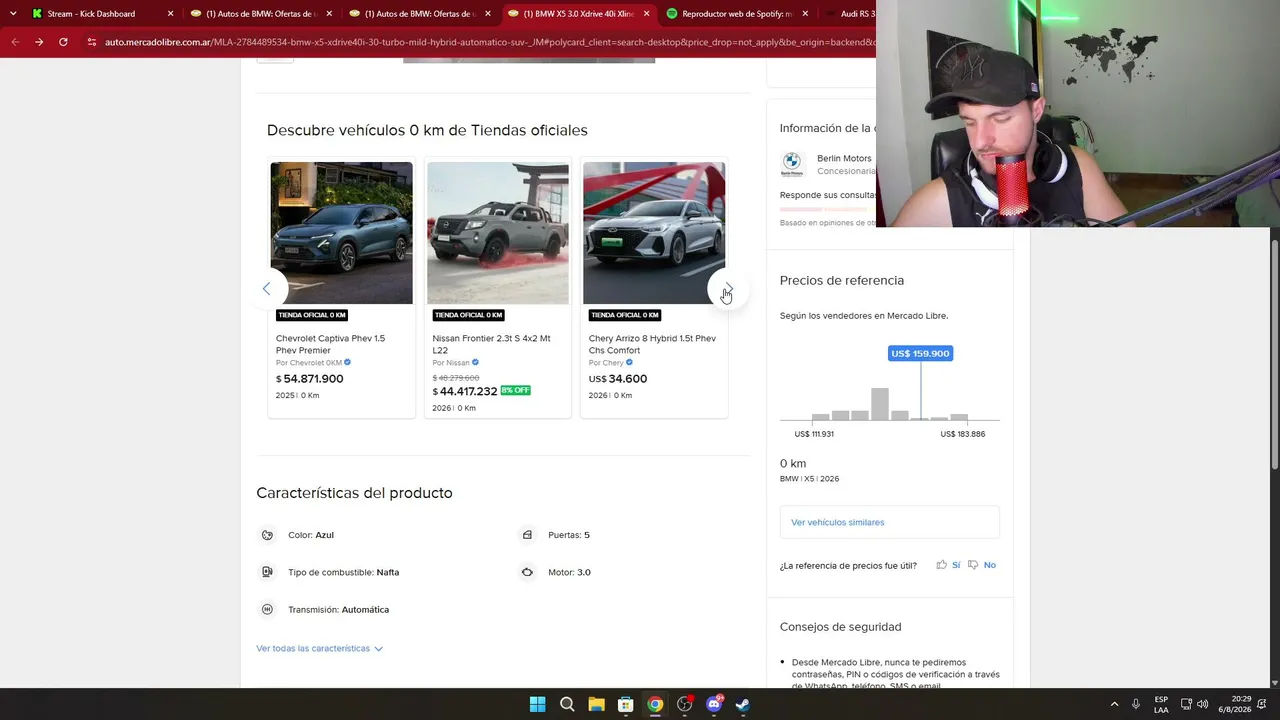Answer 'Sí' to price reference question
The height and width of the screenshot is (720, 1280).
click(x=956, y=565)
